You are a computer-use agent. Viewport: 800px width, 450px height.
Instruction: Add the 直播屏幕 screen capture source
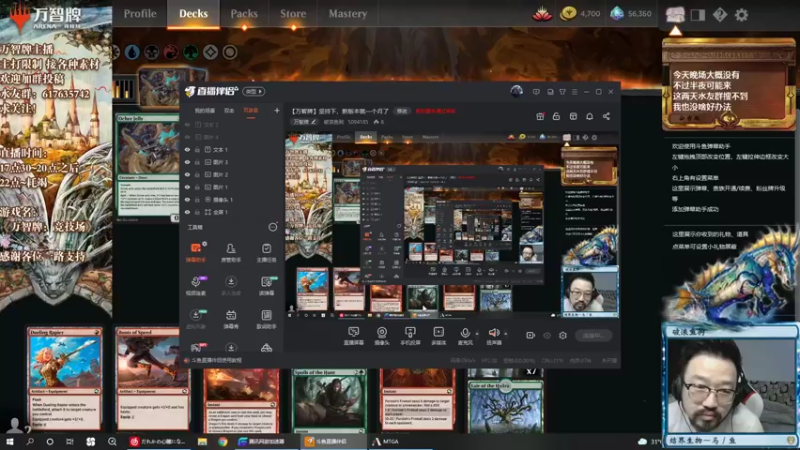(x=353, y=336)
